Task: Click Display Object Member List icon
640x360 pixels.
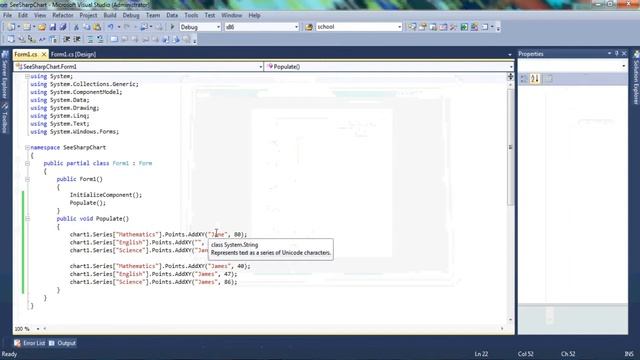Action: point(11,39)
